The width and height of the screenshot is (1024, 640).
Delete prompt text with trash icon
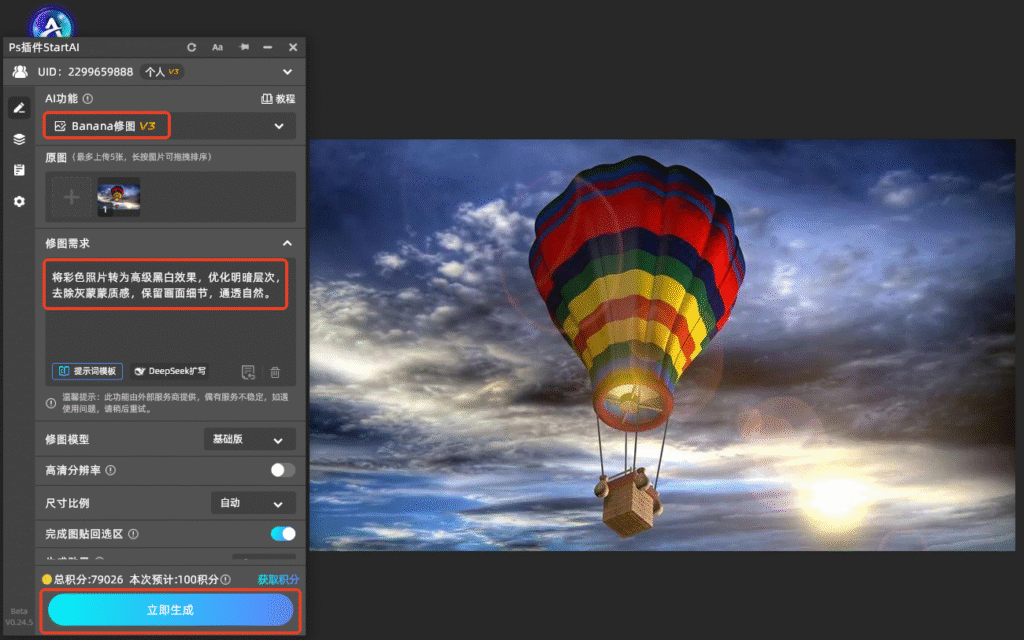pyautogui.click(x=275, y=372)
